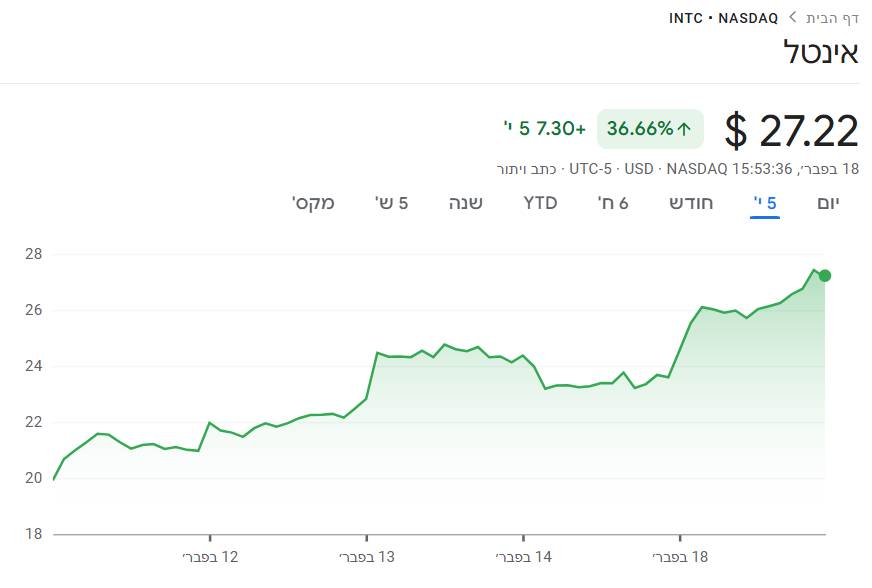Click the green up arrow icon
Screen dimensions: 872x588
click(x=685, y=129)
